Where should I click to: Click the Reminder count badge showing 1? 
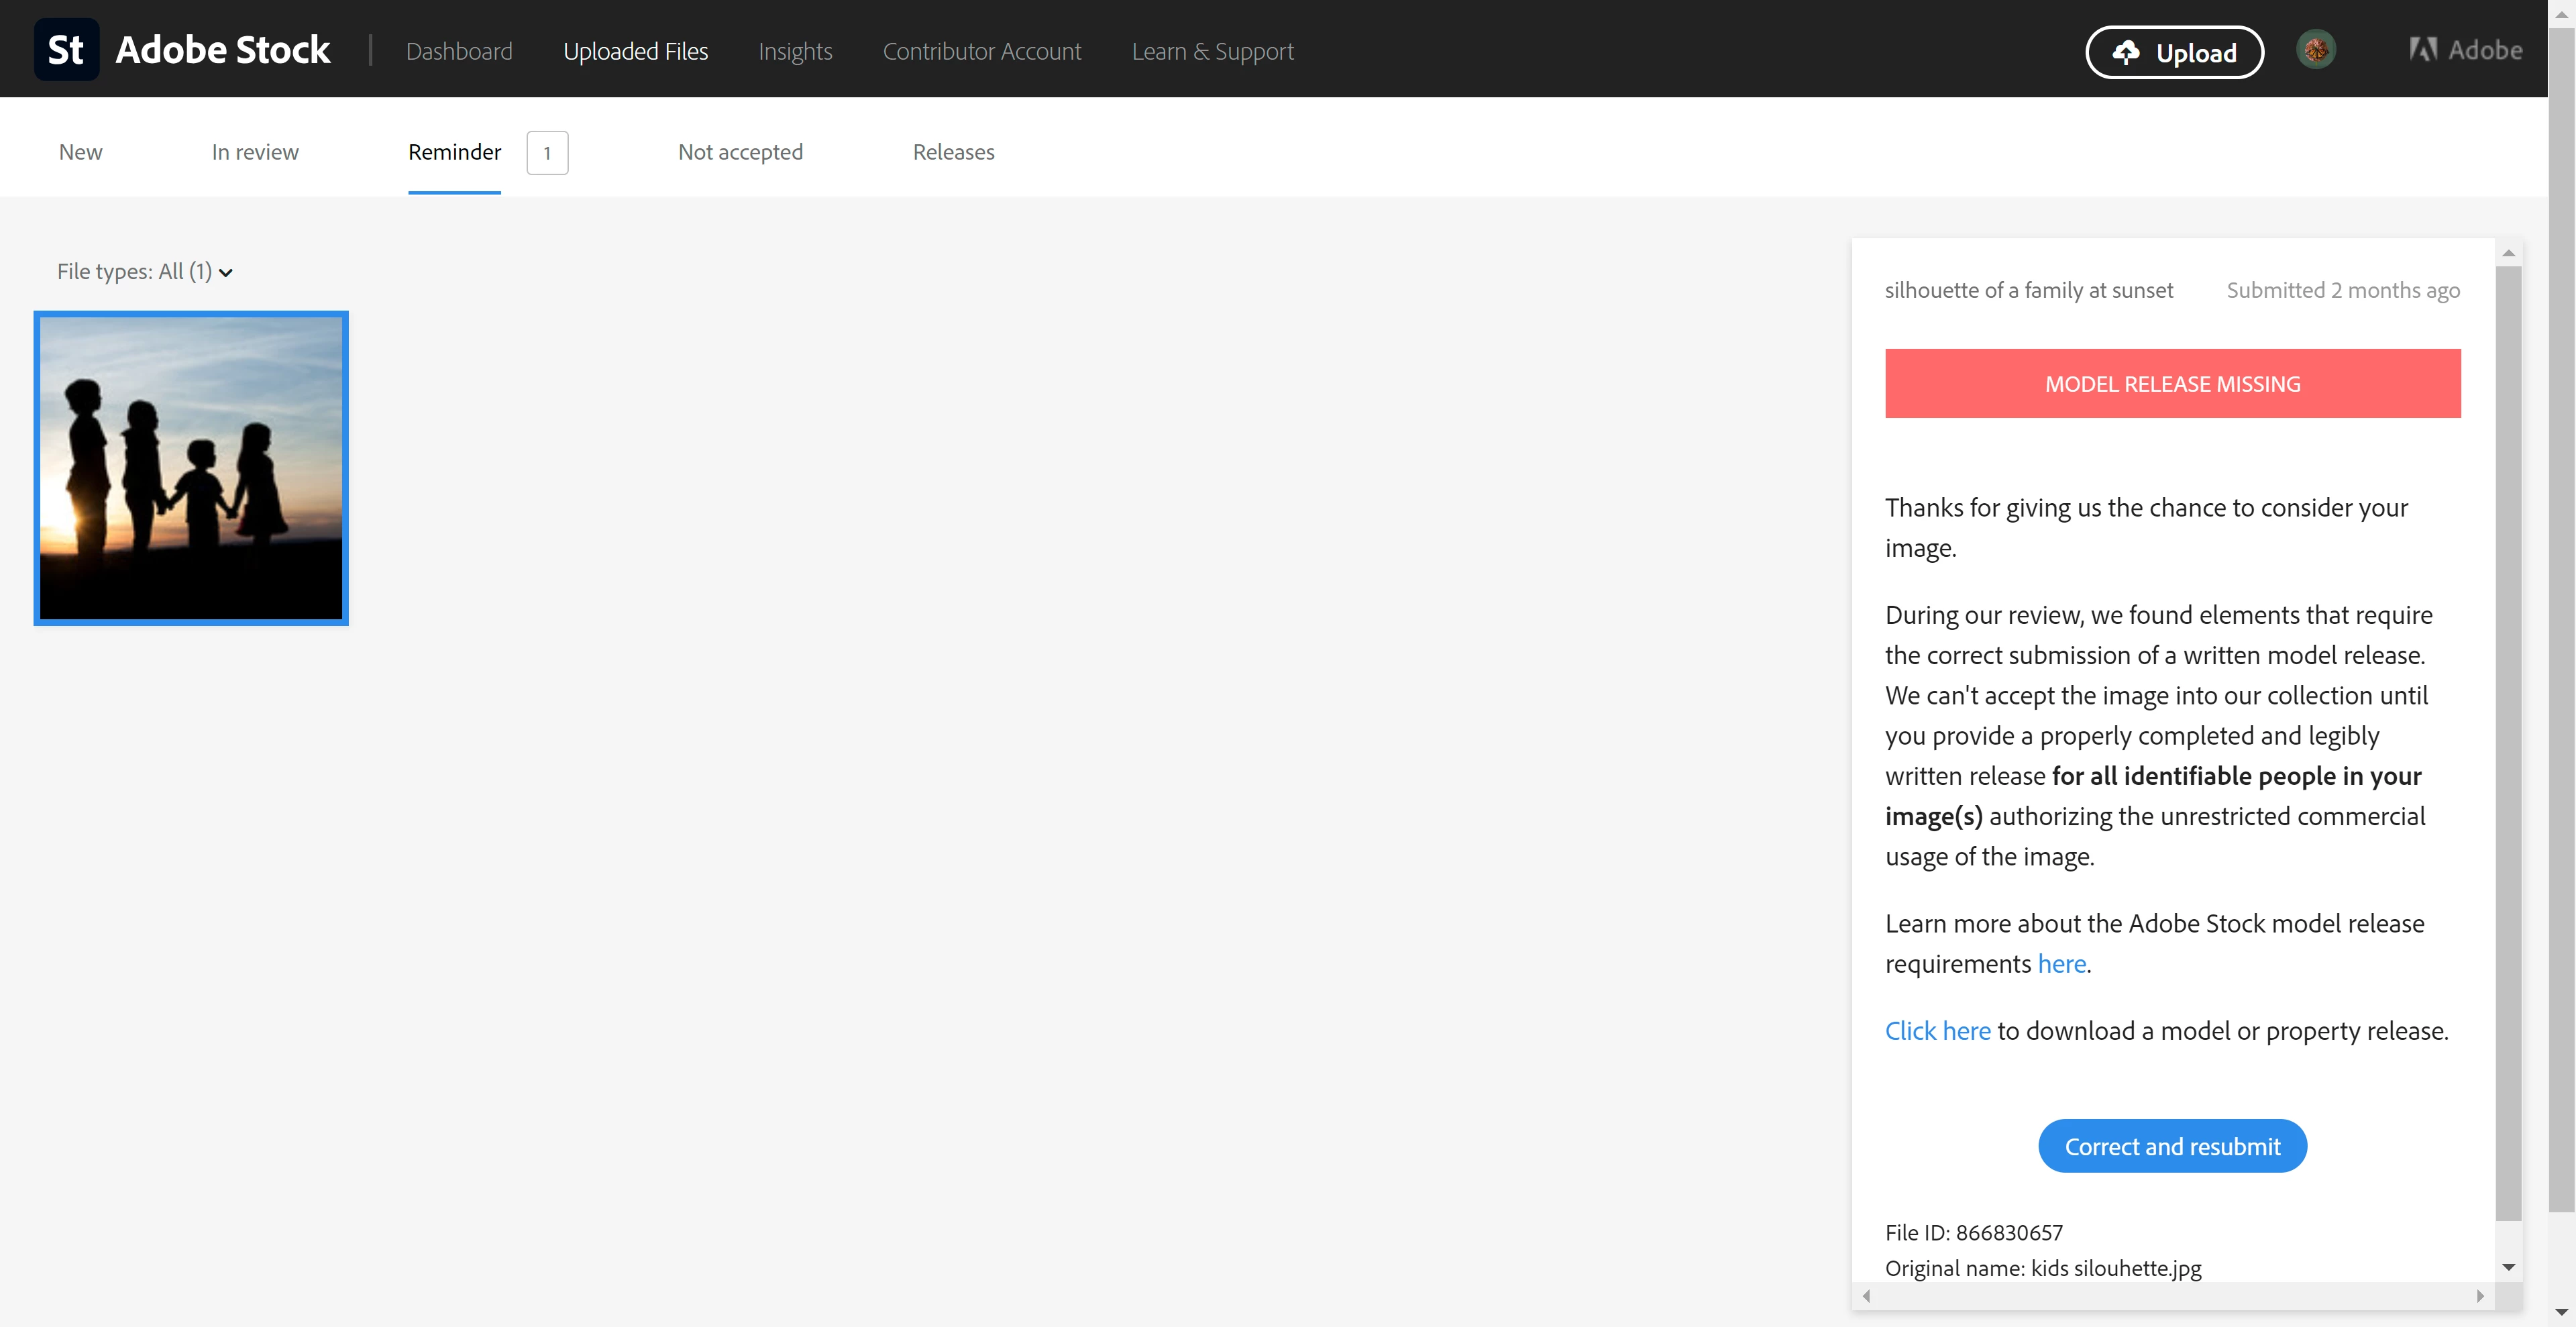547,153
